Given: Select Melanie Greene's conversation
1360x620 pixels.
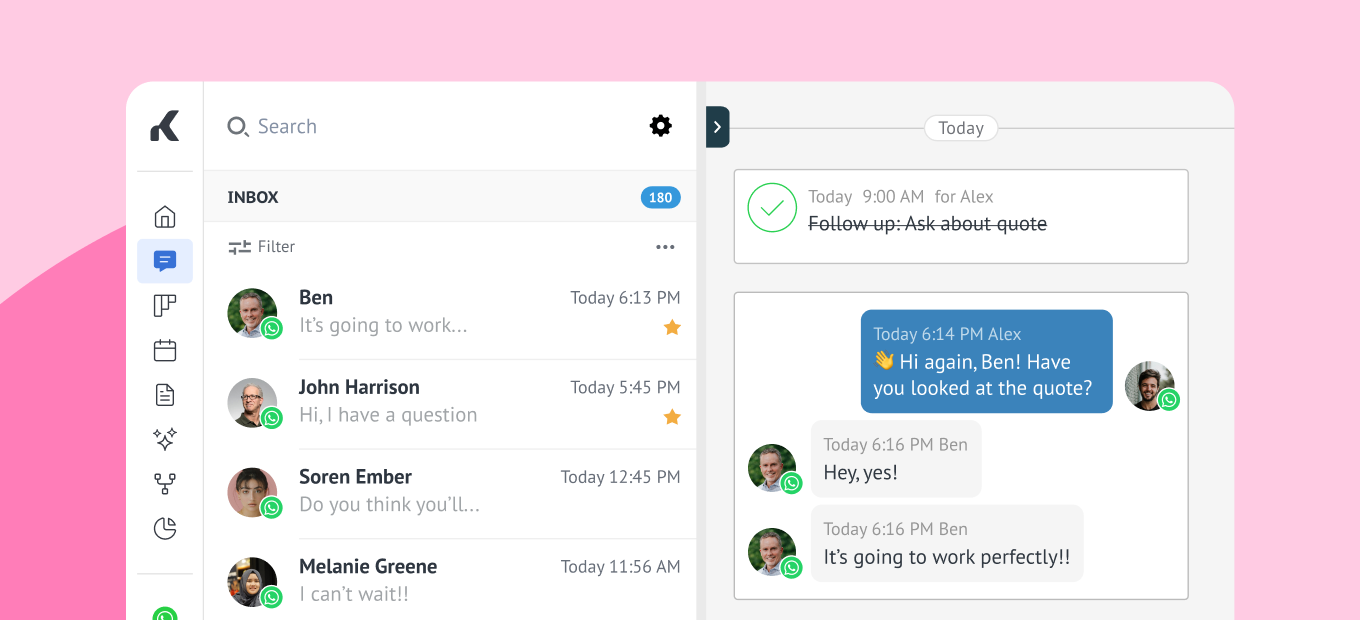Looking at the screenshot, I should [450, 580].
